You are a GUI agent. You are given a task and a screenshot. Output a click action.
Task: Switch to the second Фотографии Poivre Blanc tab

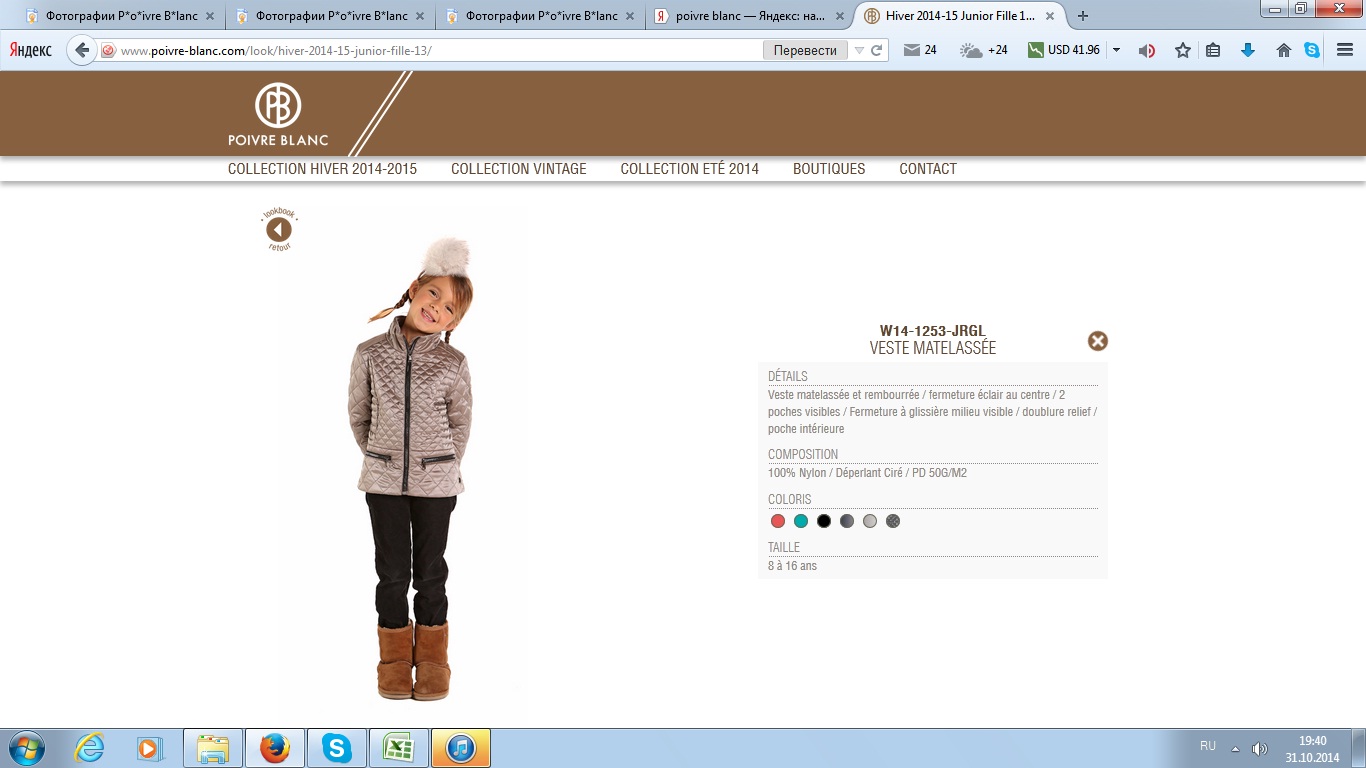[330, 16]
